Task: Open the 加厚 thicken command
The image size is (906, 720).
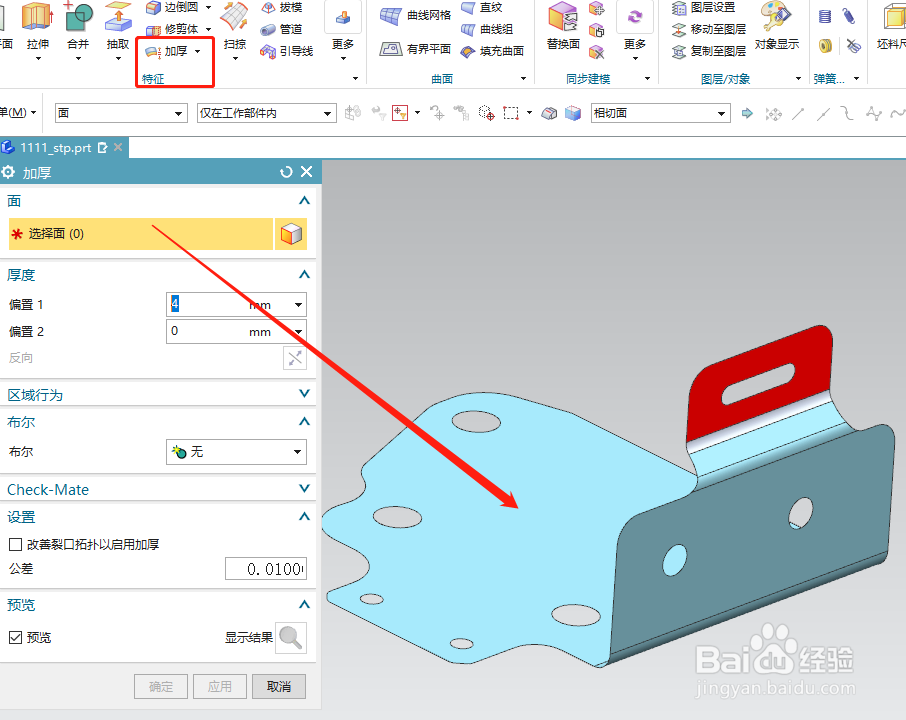Action: pyautogui.click(x=168, y=51)
